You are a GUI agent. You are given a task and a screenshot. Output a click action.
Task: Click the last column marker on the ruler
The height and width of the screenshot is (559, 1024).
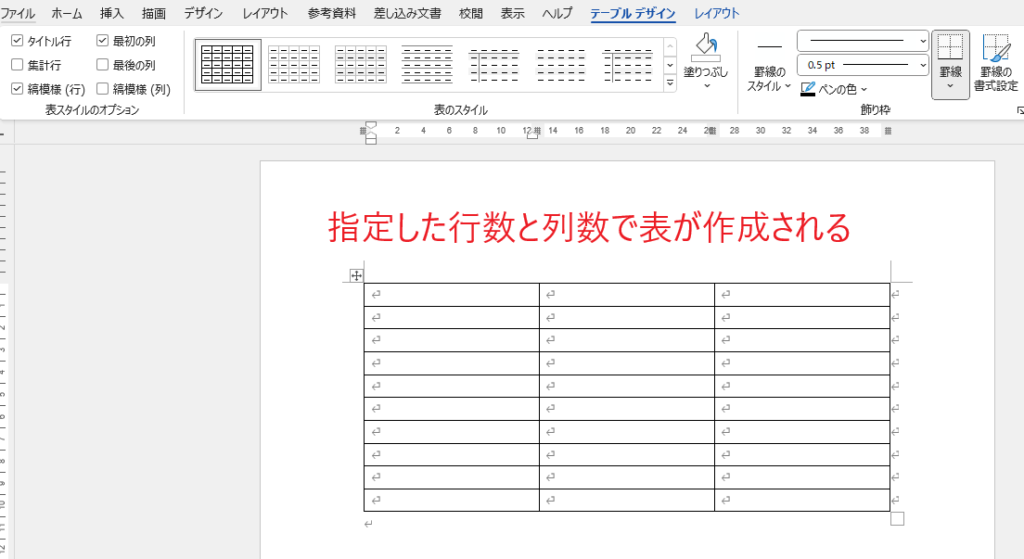point(888,131)
